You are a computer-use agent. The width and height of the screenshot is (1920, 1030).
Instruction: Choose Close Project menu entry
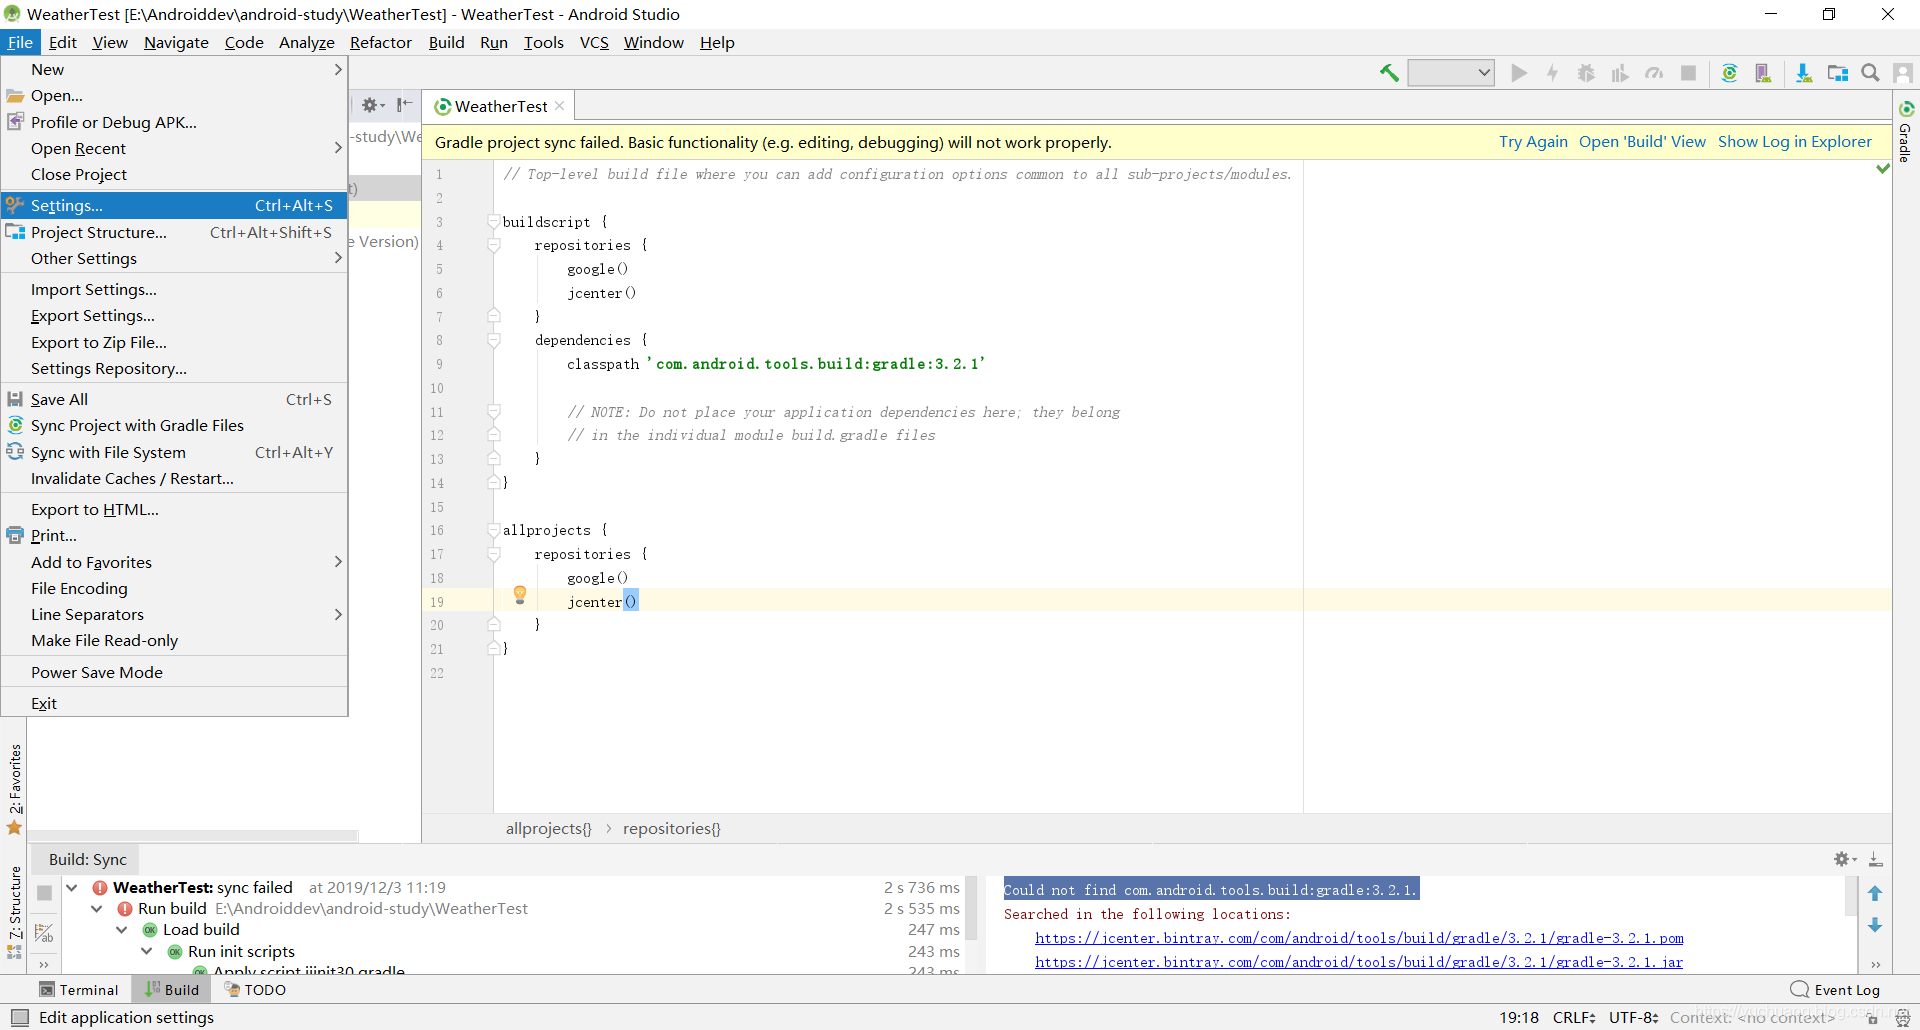[174, 174]
